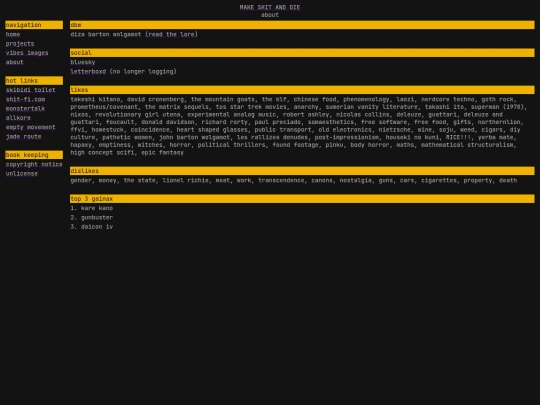Viewport: 540px width, 405px height.
Task: Click the top 3 gainax heading
Action: (302, 199)
